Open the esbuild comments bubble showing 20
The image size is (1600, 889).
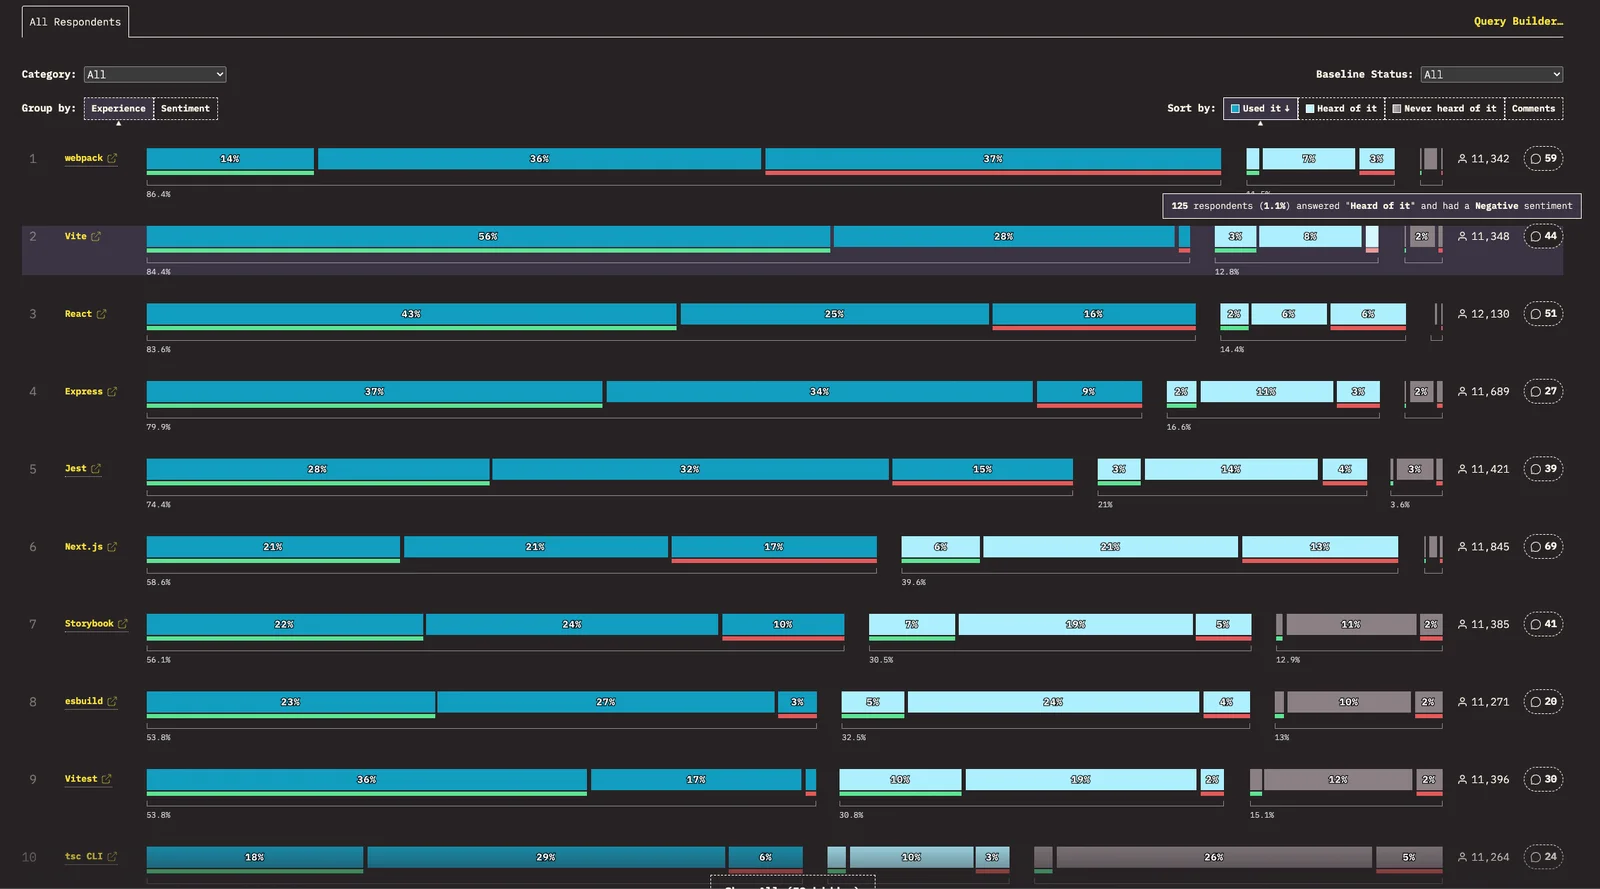[x=1543, y=701]
